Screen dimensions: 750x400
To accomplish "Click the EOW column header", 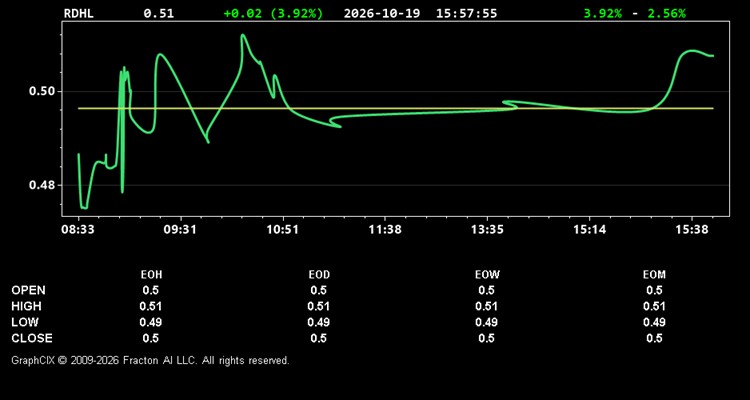I will point(486,275).
